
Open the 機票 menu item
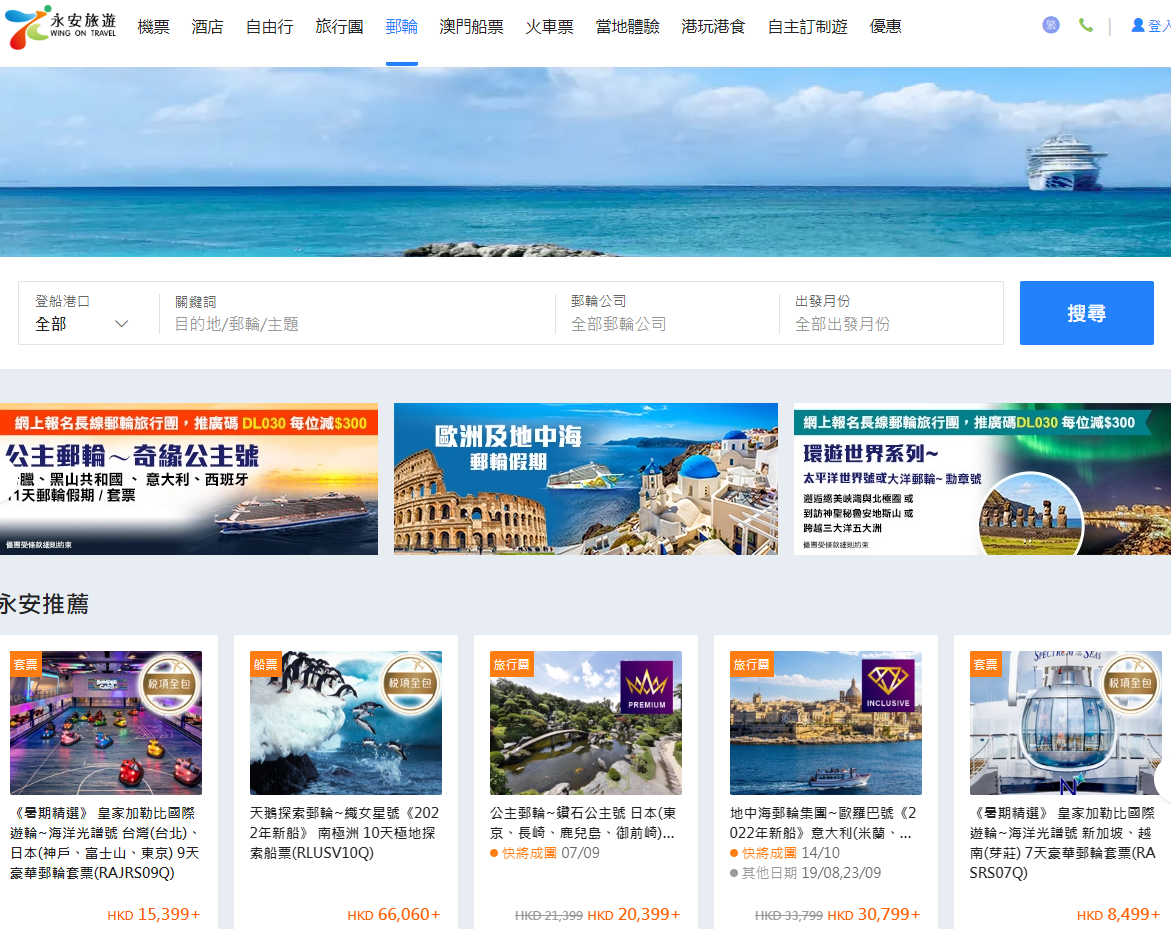pos(154,27)
